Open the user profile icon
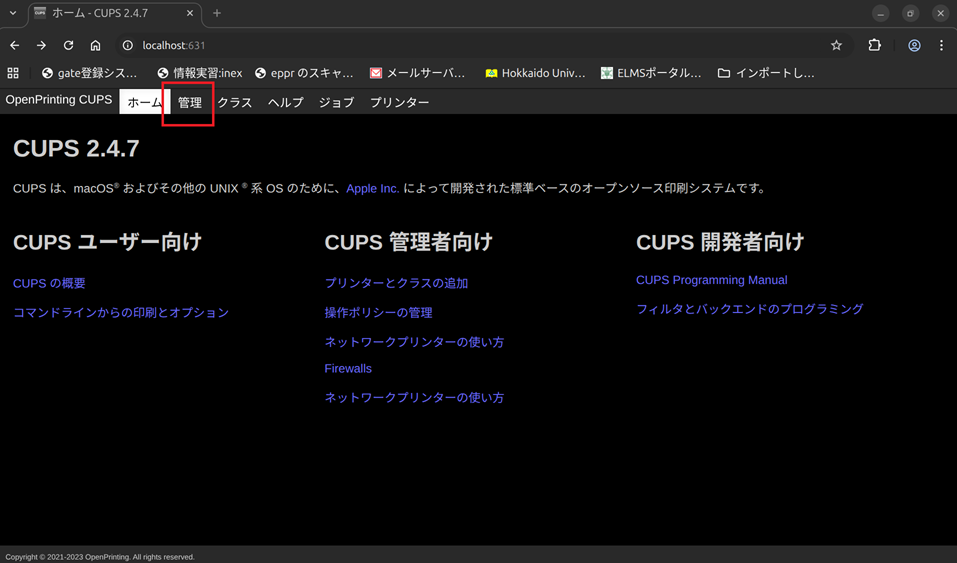 pyautogui.click(x=914, y=45)
